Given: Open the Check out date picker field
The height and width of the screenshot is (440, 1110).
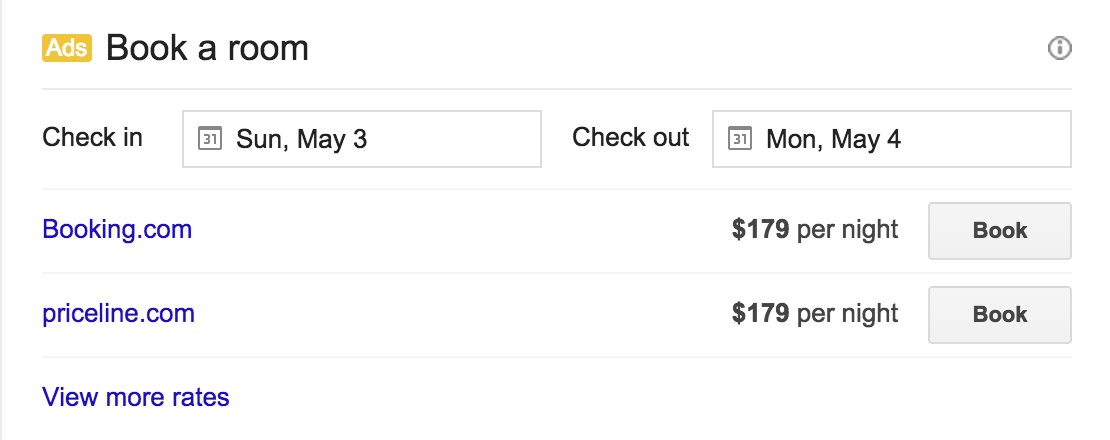Looking at the screenshot, I should (x=891, y=139).
